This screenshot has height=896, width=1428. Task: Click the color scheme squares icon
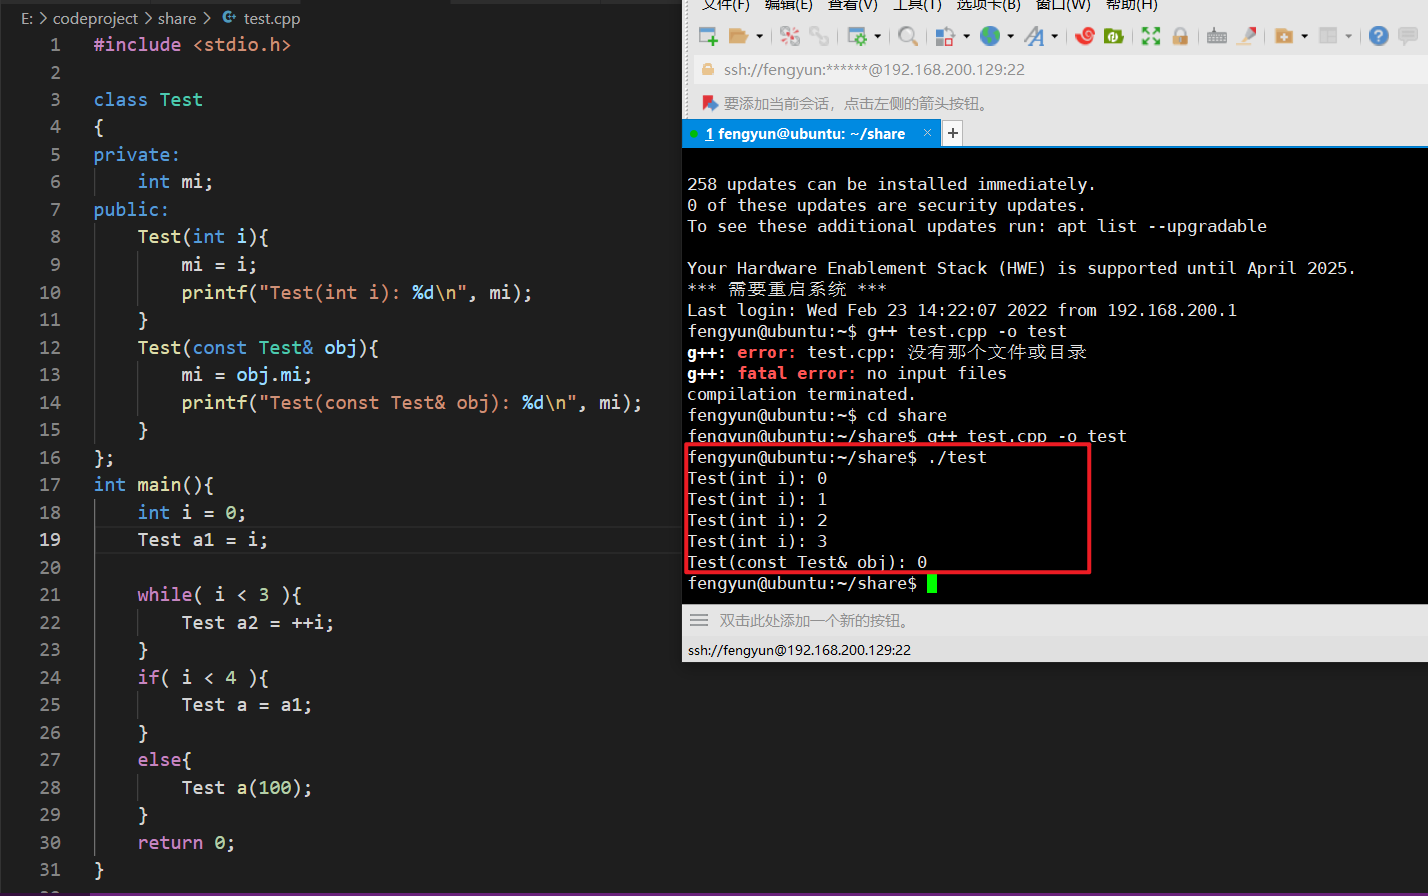(945, 36)
